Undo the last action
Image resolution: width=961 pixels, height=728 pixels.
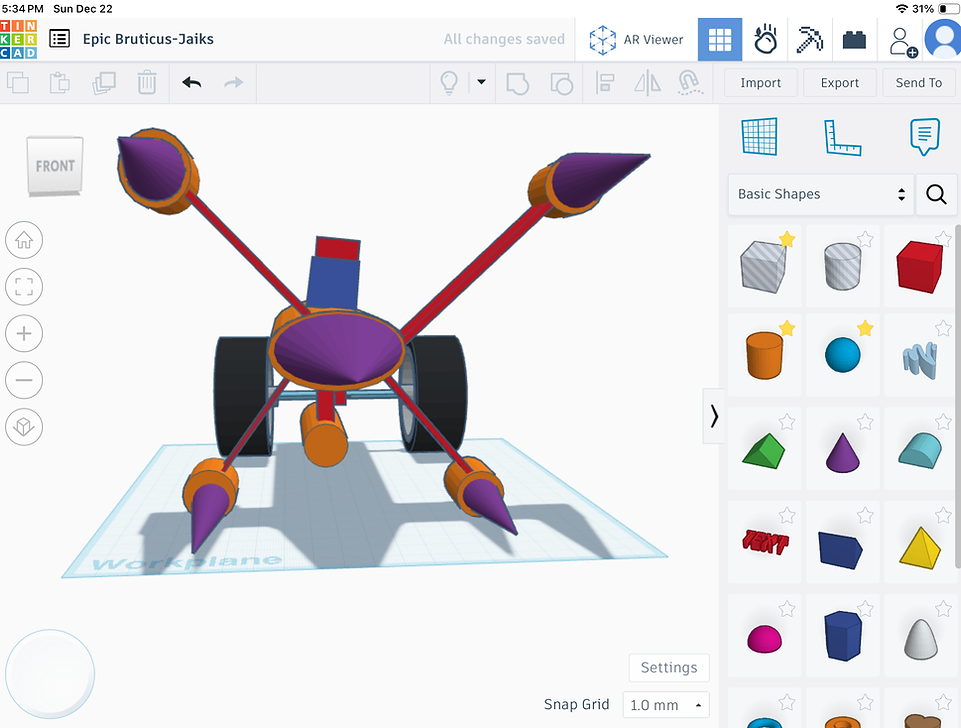pos(192,83)
